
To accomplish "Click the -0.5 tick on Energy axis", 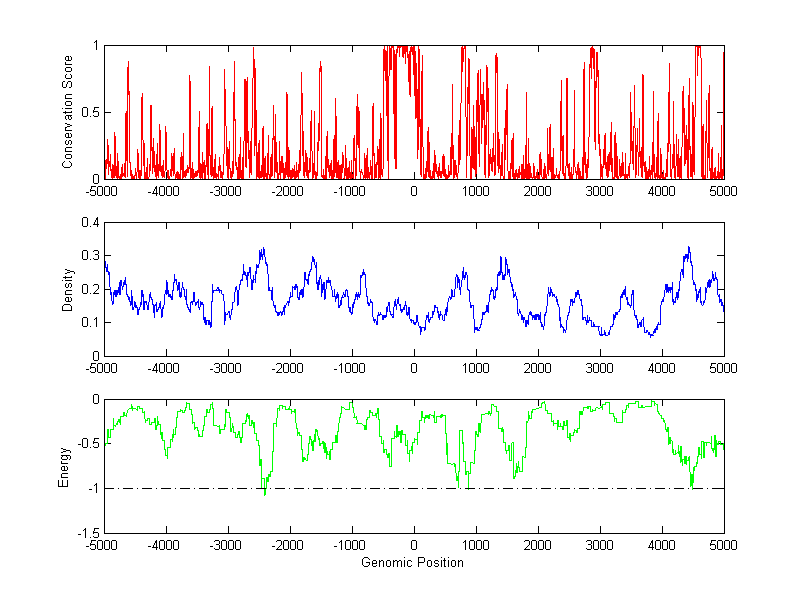I will pyautogui.click(x=87, y=444).
